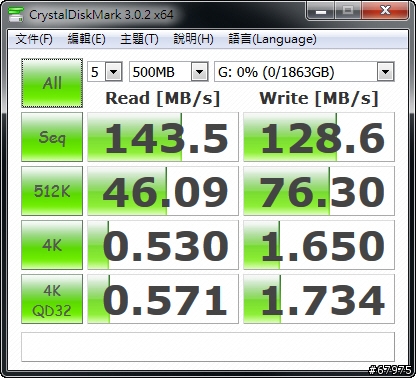The width and height of the screenshot is (416, 378).
Task: Maximize the CrystalDiskMark window
Action: (348, 11)
